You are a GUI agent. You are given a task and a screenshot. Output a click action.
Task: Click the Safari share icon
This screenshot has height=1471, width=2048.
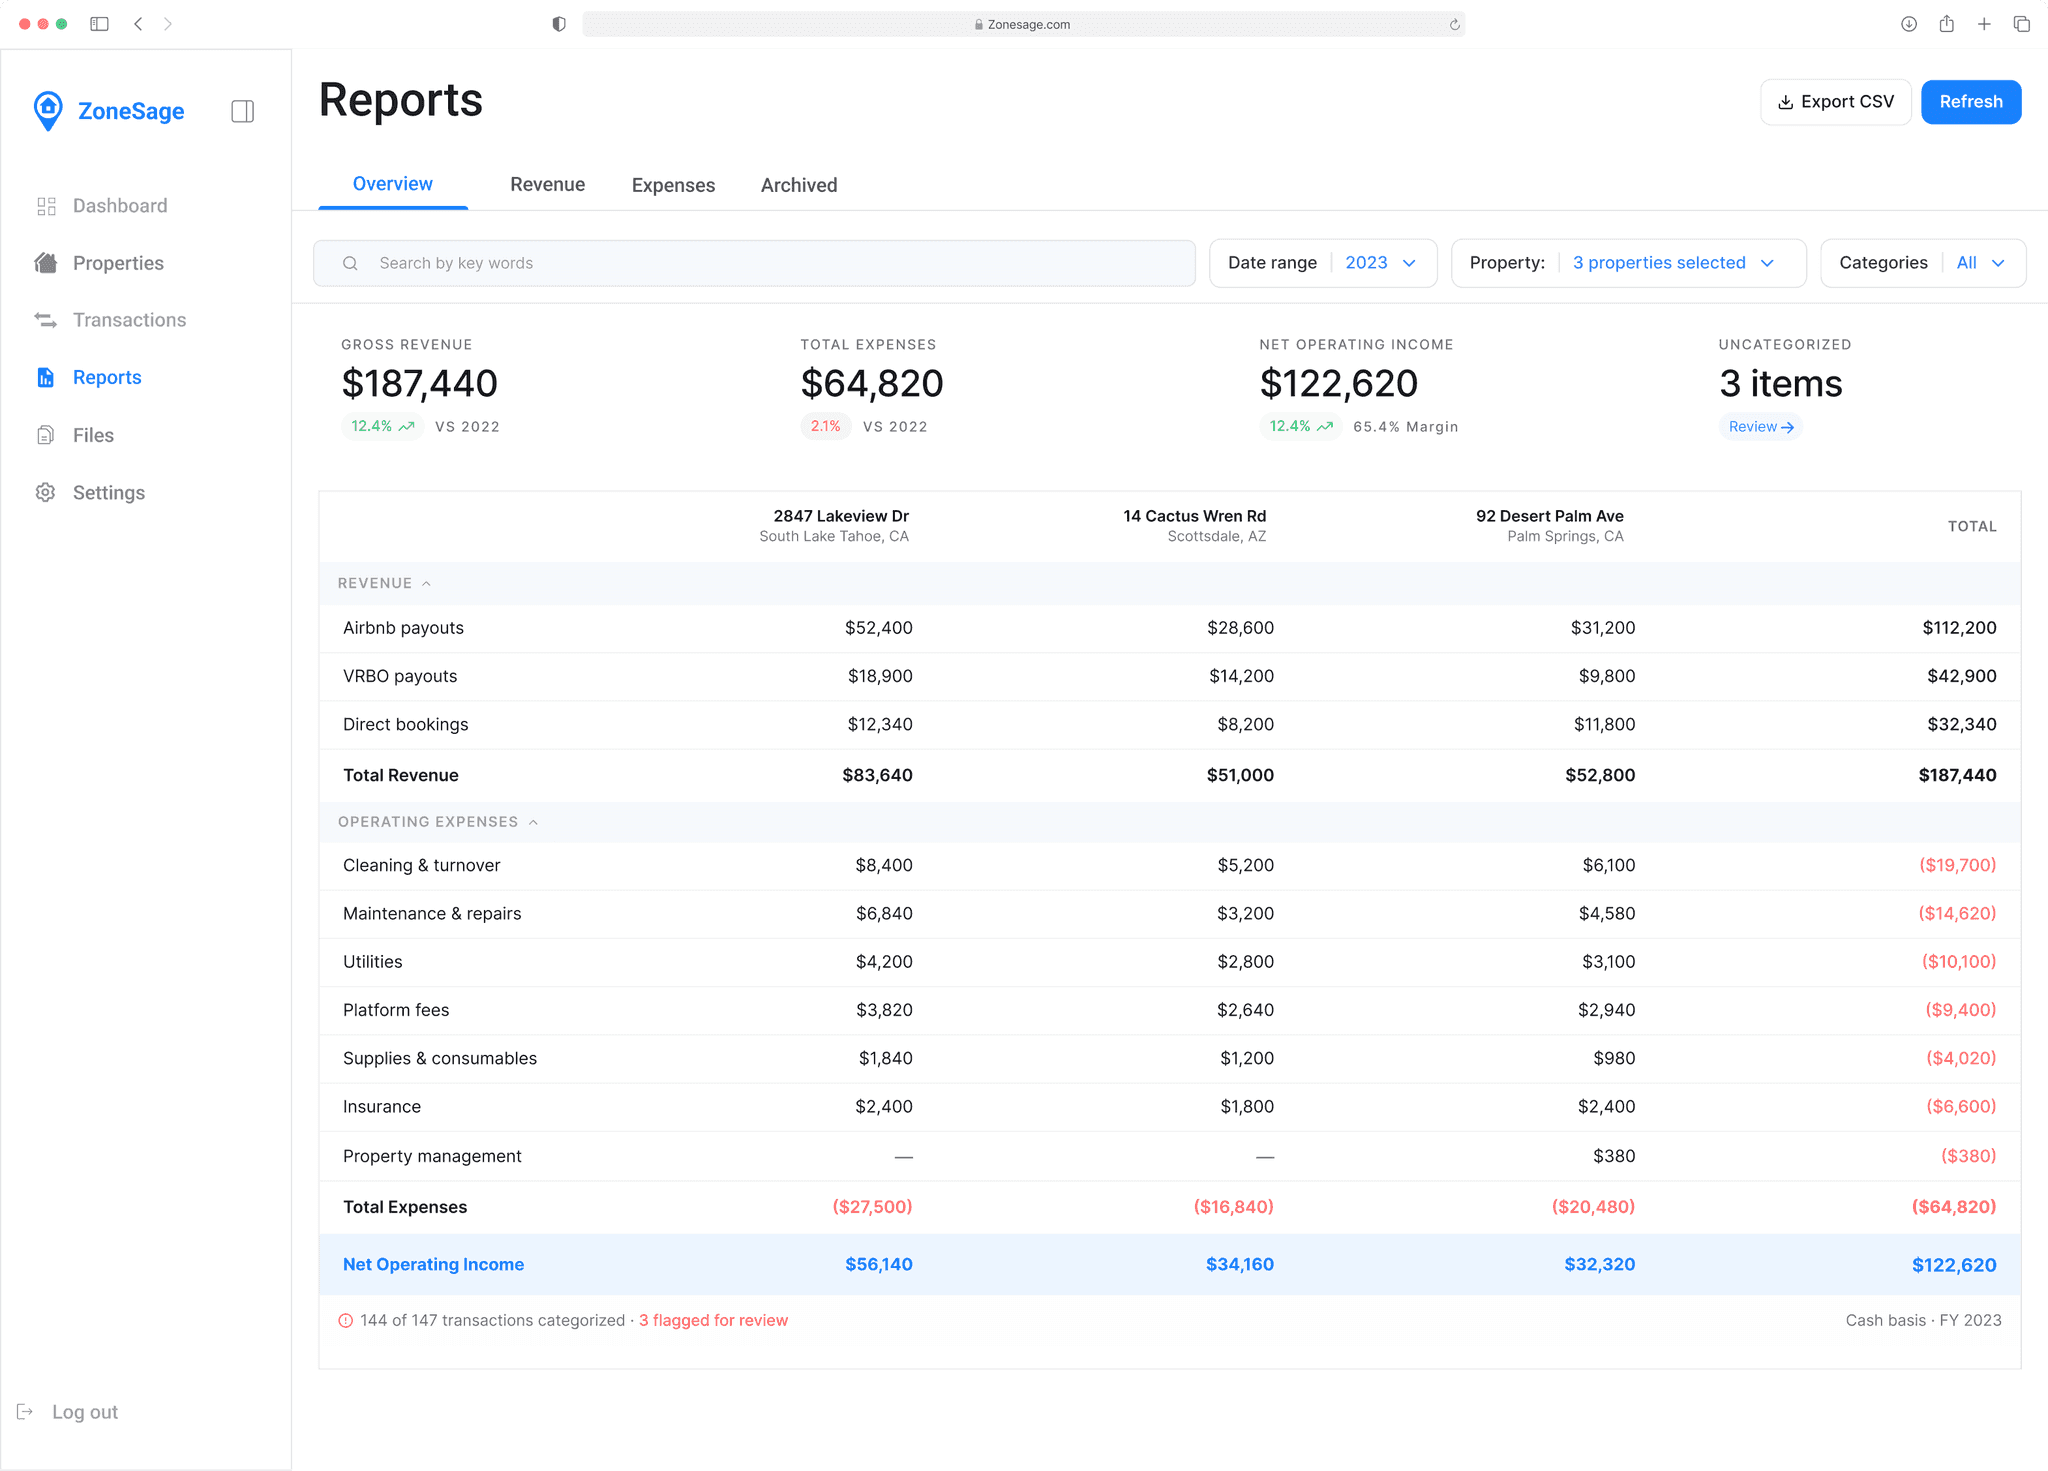click(1946, 24)
